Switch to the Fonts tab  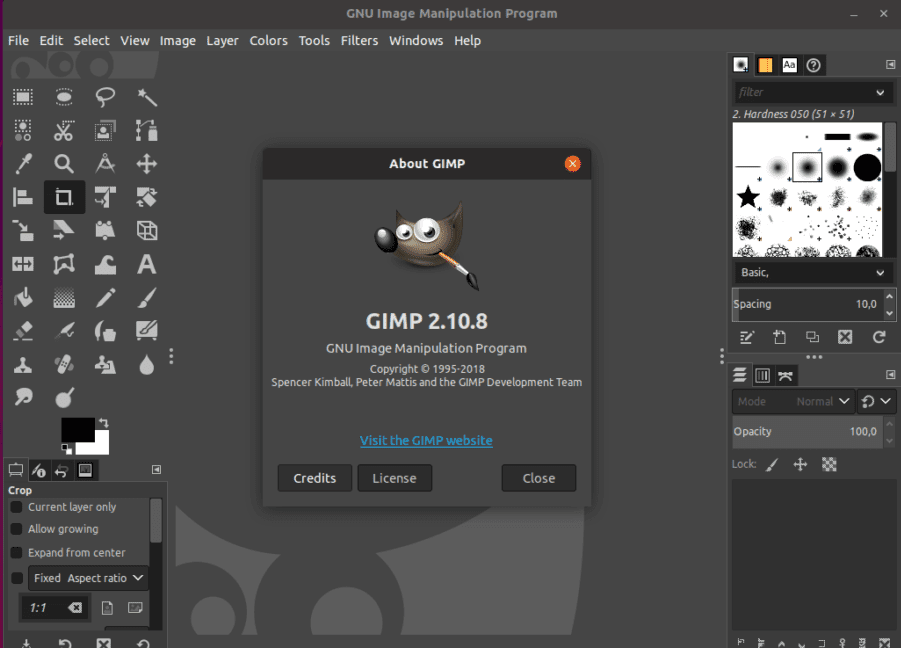789,64
